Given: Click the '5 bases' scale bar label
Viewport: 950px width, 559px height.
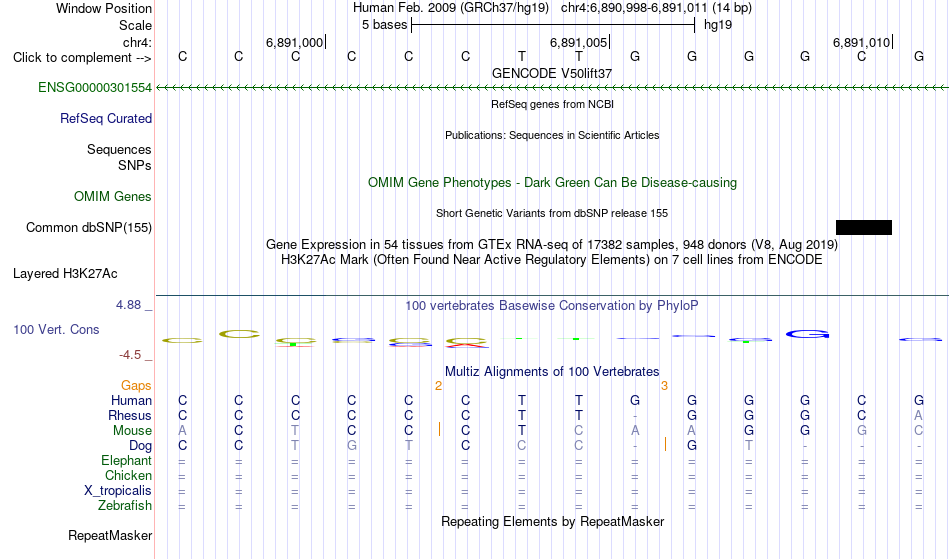Looking at the screenshot, I should [x=385, y=25].
